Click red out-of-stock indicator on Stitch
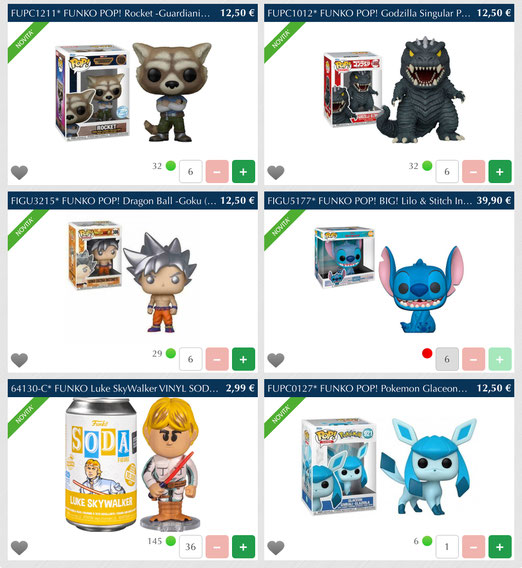 coord(427,353)
